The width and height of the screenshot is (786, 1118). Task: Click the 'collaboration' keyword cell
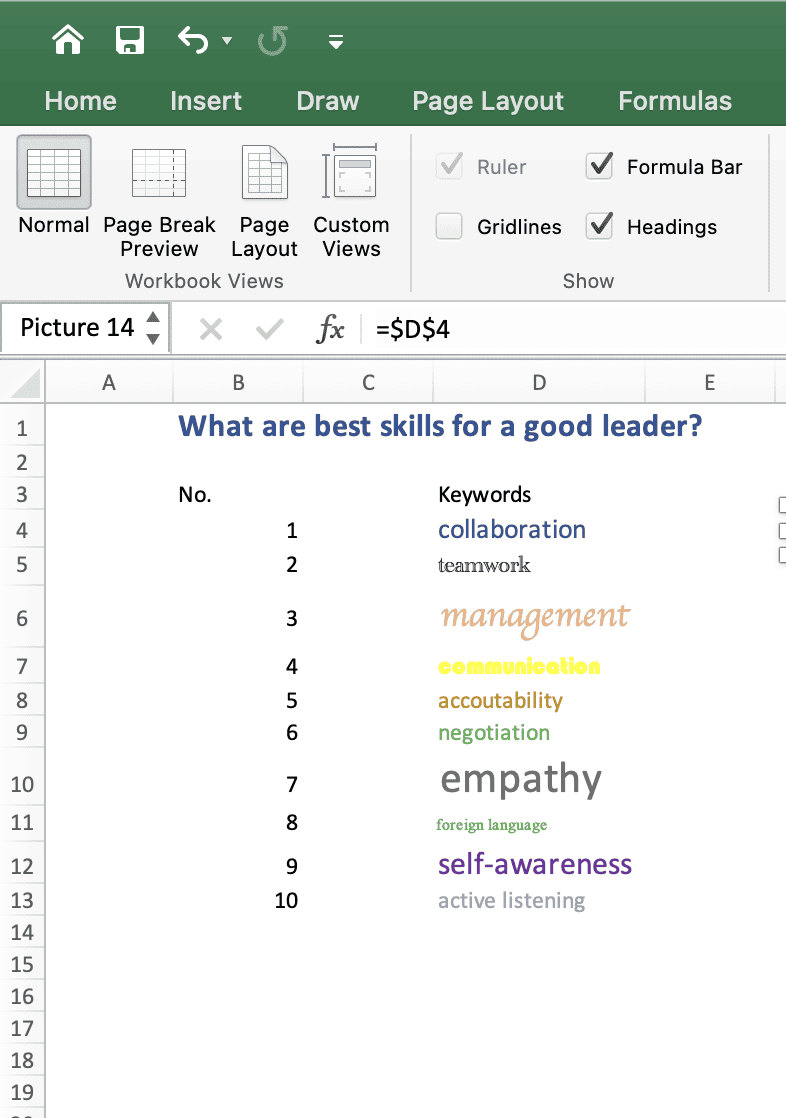[511, 530]
